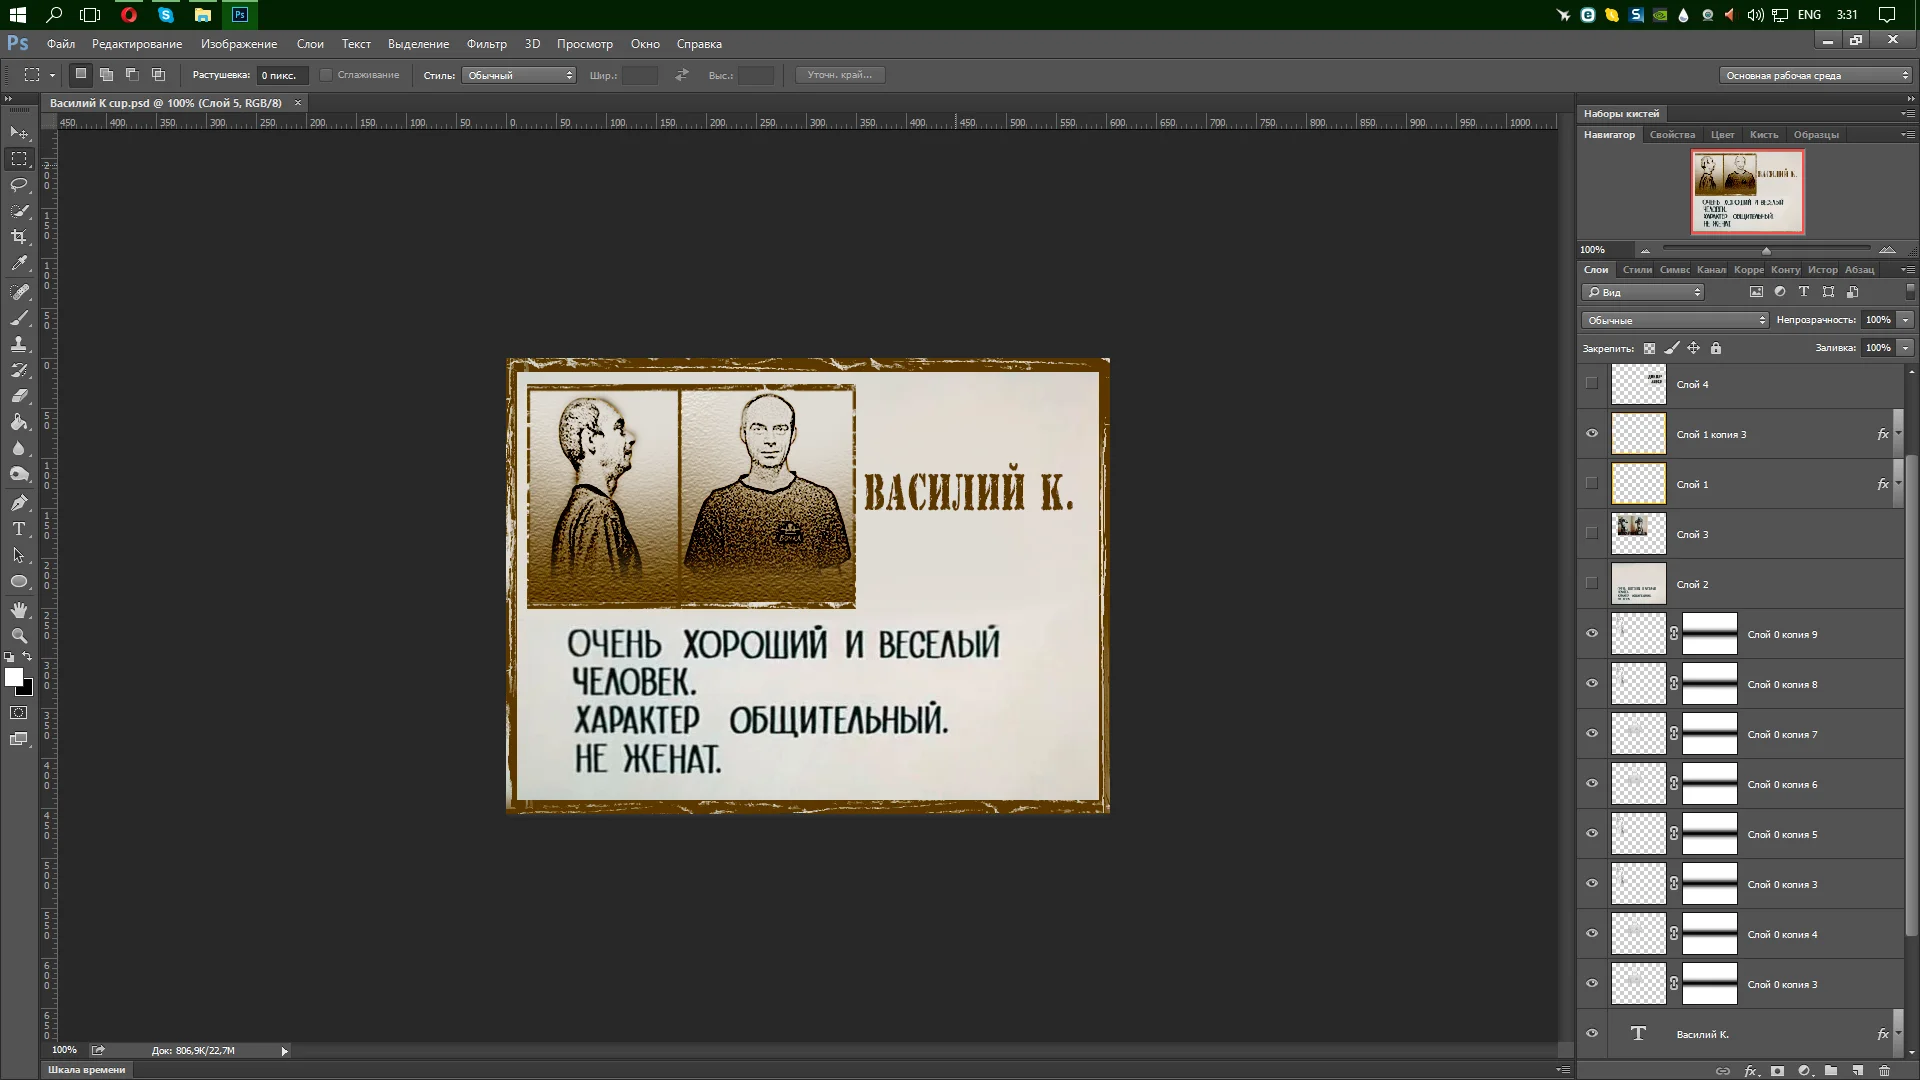Show the hidden Слой 3 layer
Screen dimensions: 1920x1080
pos(1592,534)
